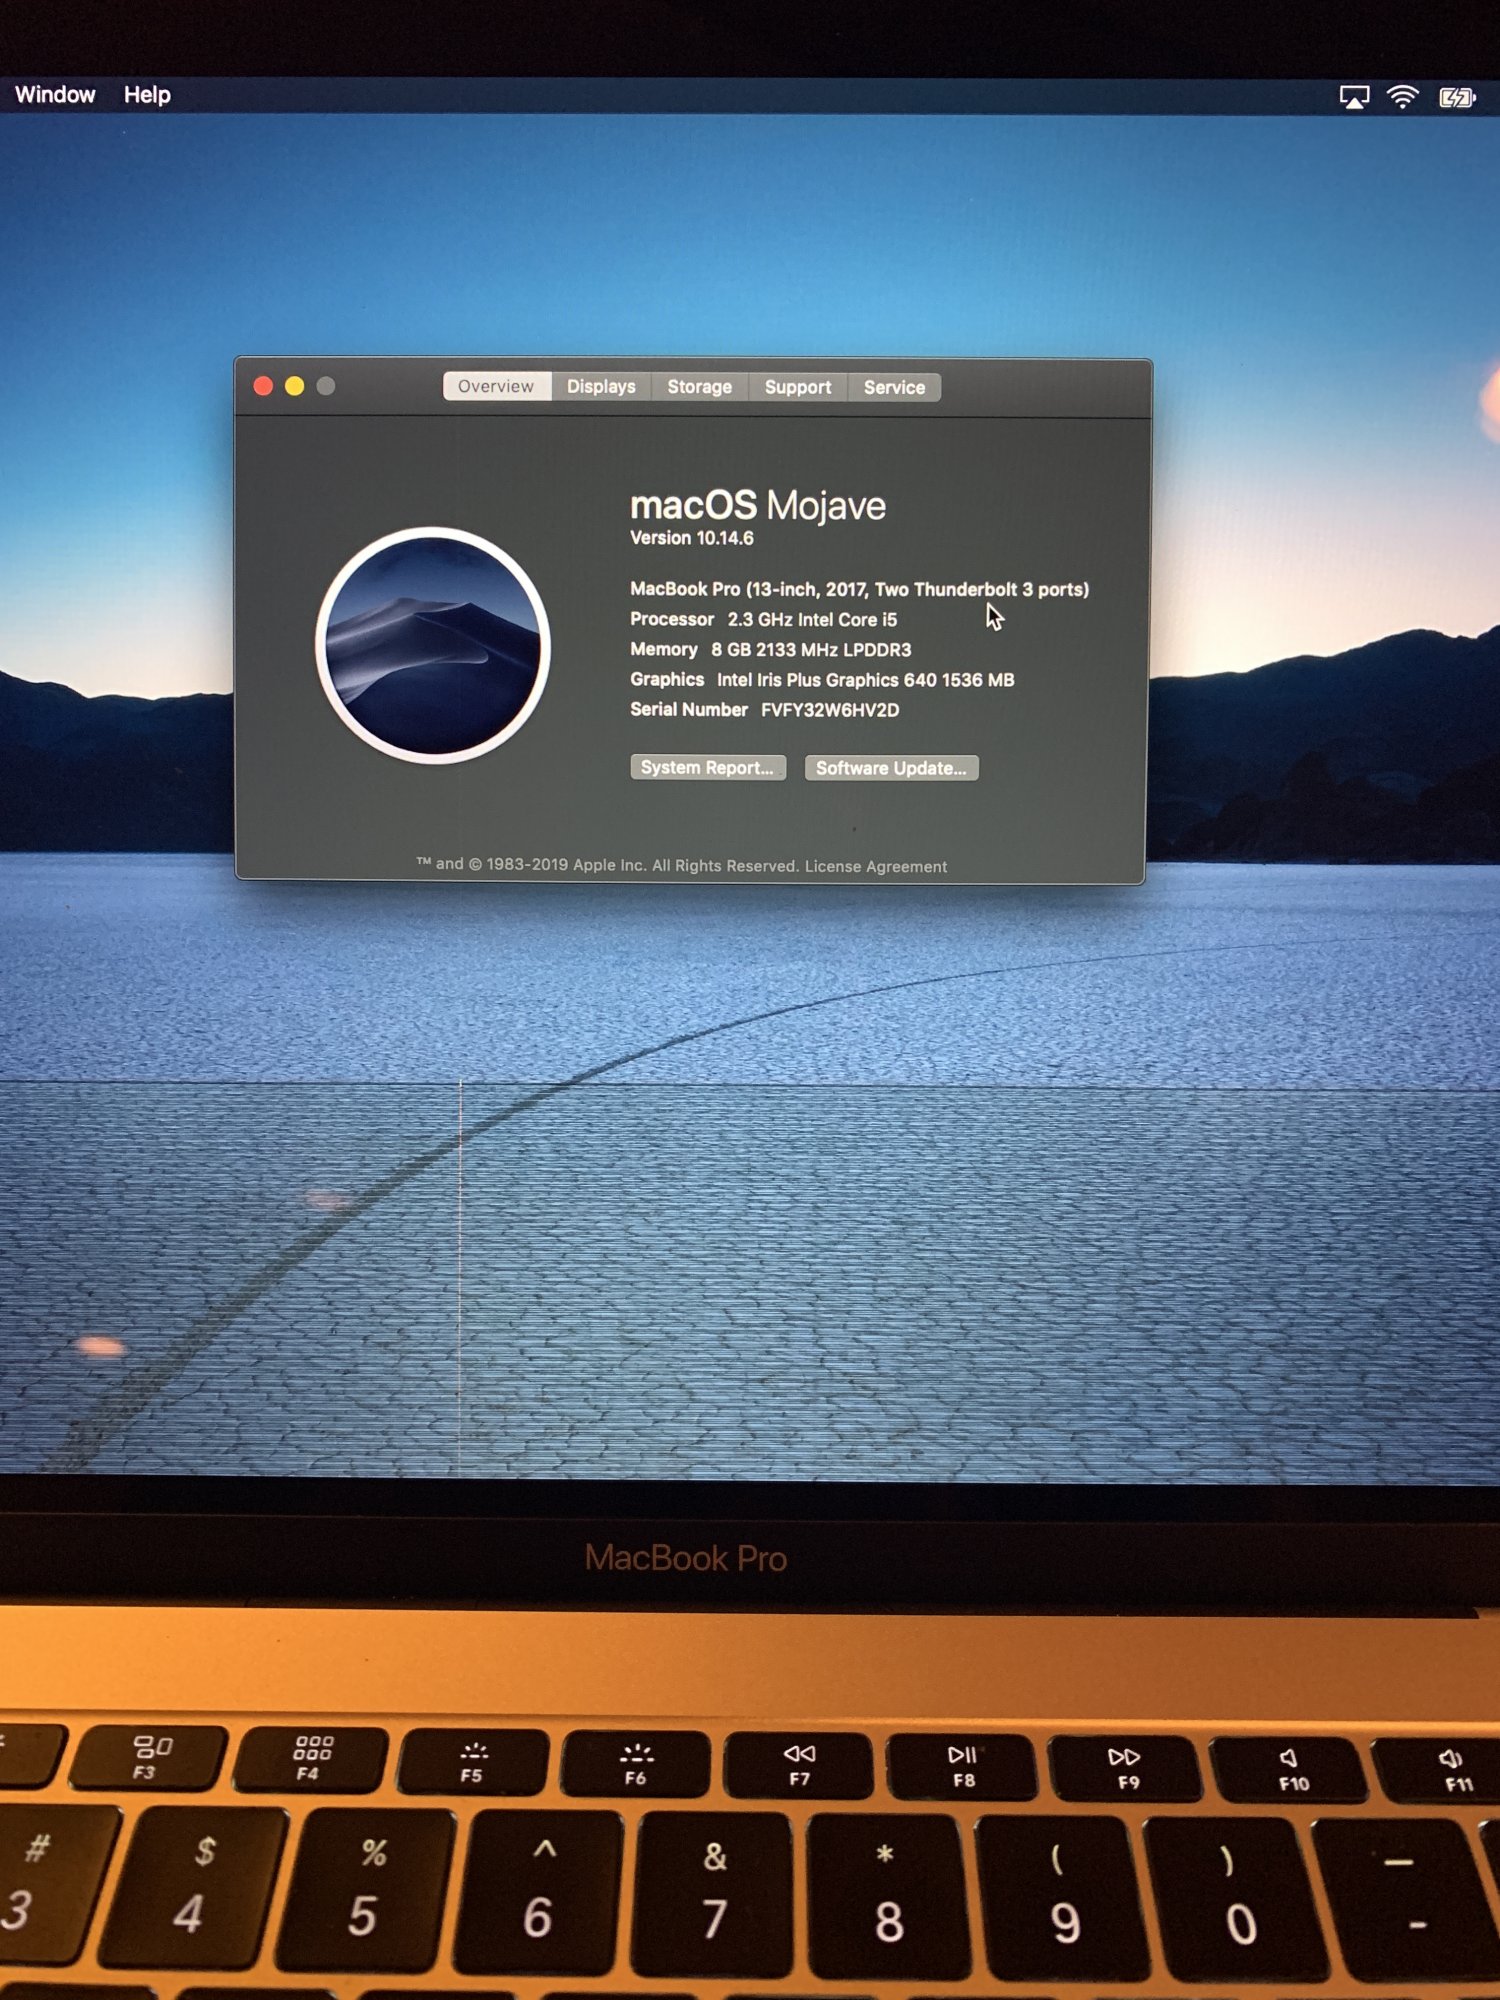Viewport: 1500px width, 2000px height.
Task: Click the 2.3 GHz Intel Core i5 text
Action: click(x=812, y=620)
